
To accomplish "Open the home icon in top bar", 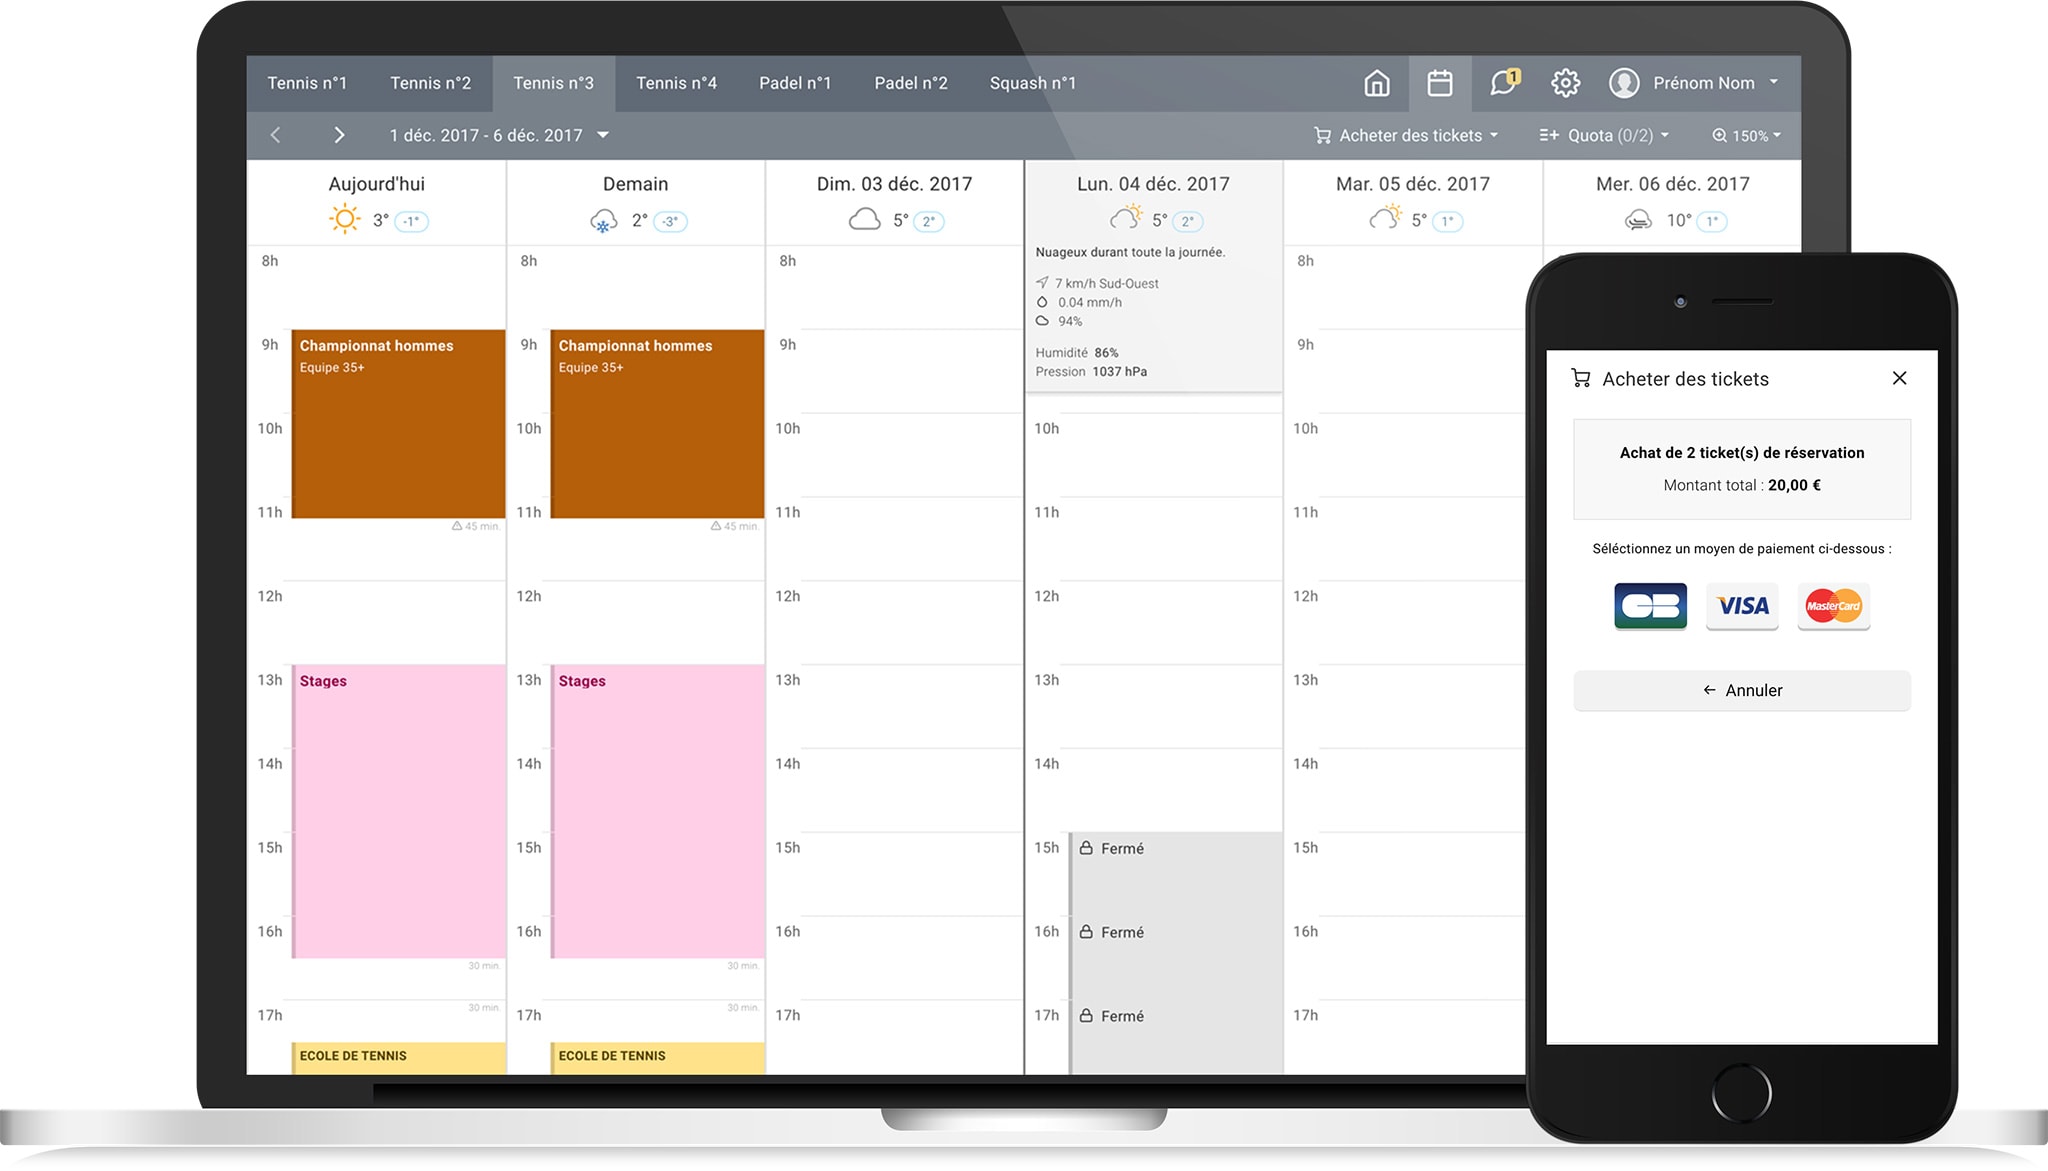I will click(1377, 83).
